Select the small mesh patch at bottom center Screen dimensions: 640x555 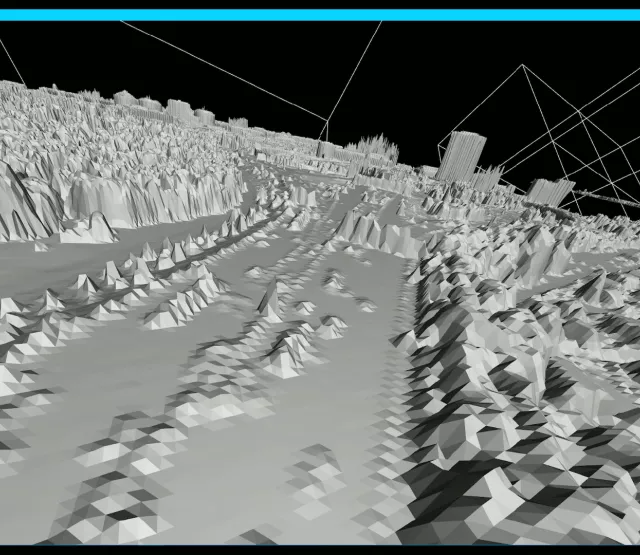(x=320, y=480)
